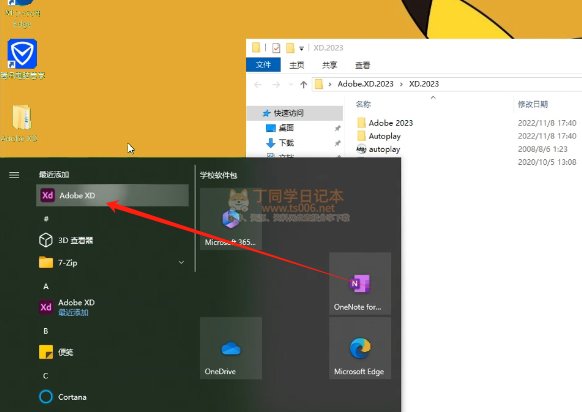Viewport: 582px width, 412px height.
Task: Click the # index header
Action: pyautogui.click(x=46, y=219)
